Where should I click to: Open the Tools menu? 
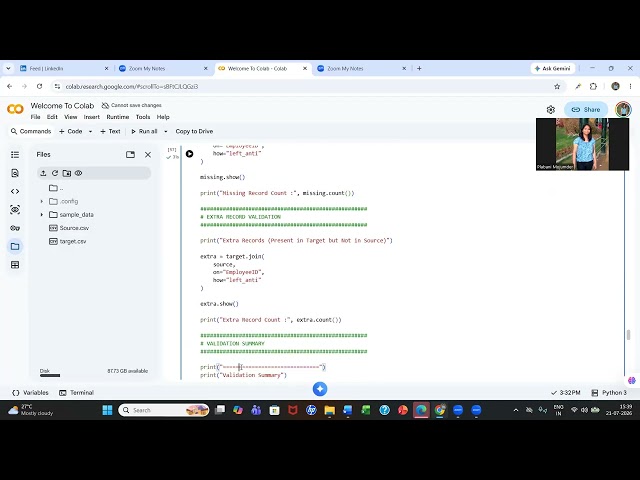pos(143,117)
